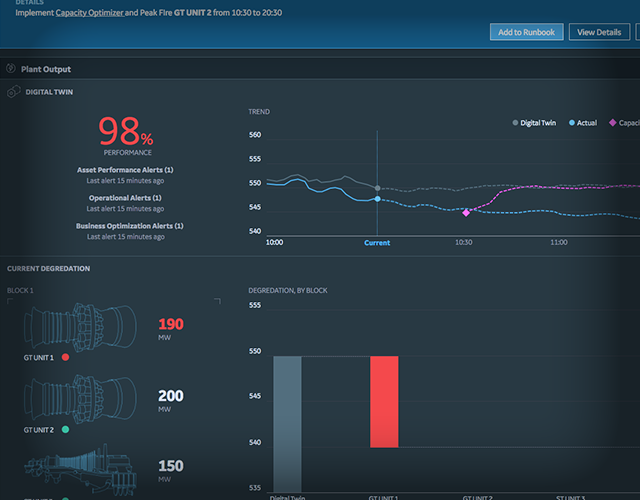Image resolution: width=640 pixels, height=500 pixels.
Task: Click the GT UNIT 2 label under turbine
Action: pyautogui.click(x=39, y=430)
